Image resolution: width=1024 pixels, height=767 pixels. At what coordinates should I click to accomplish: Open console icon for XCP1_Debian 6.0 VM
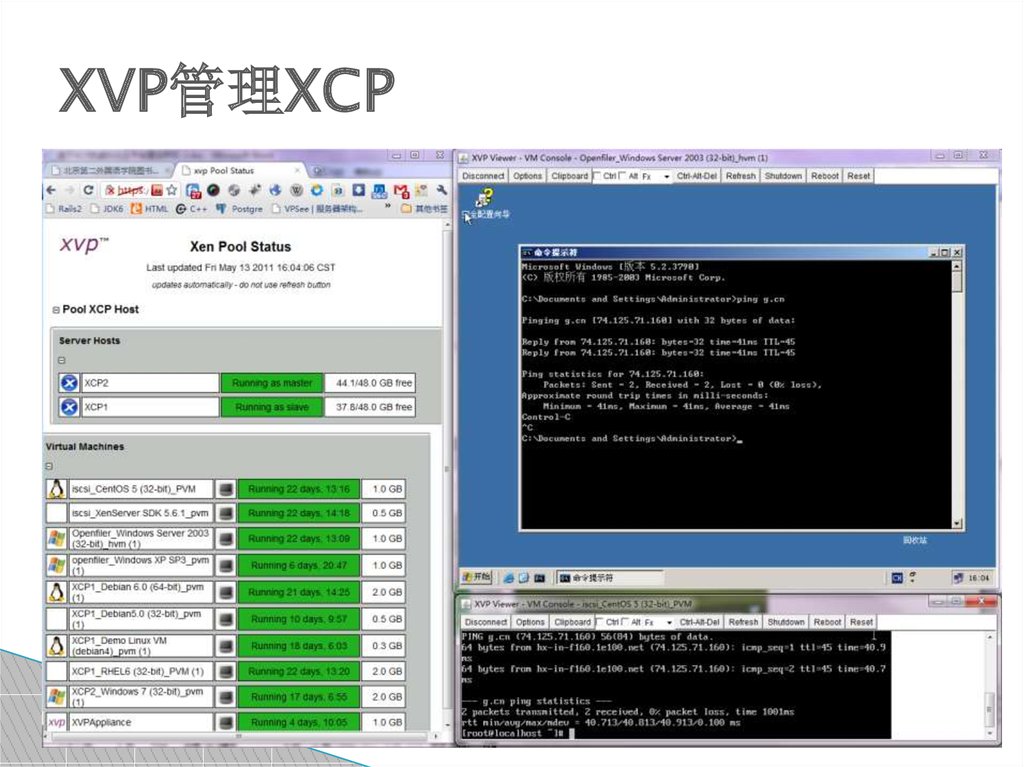coord(226,593)
